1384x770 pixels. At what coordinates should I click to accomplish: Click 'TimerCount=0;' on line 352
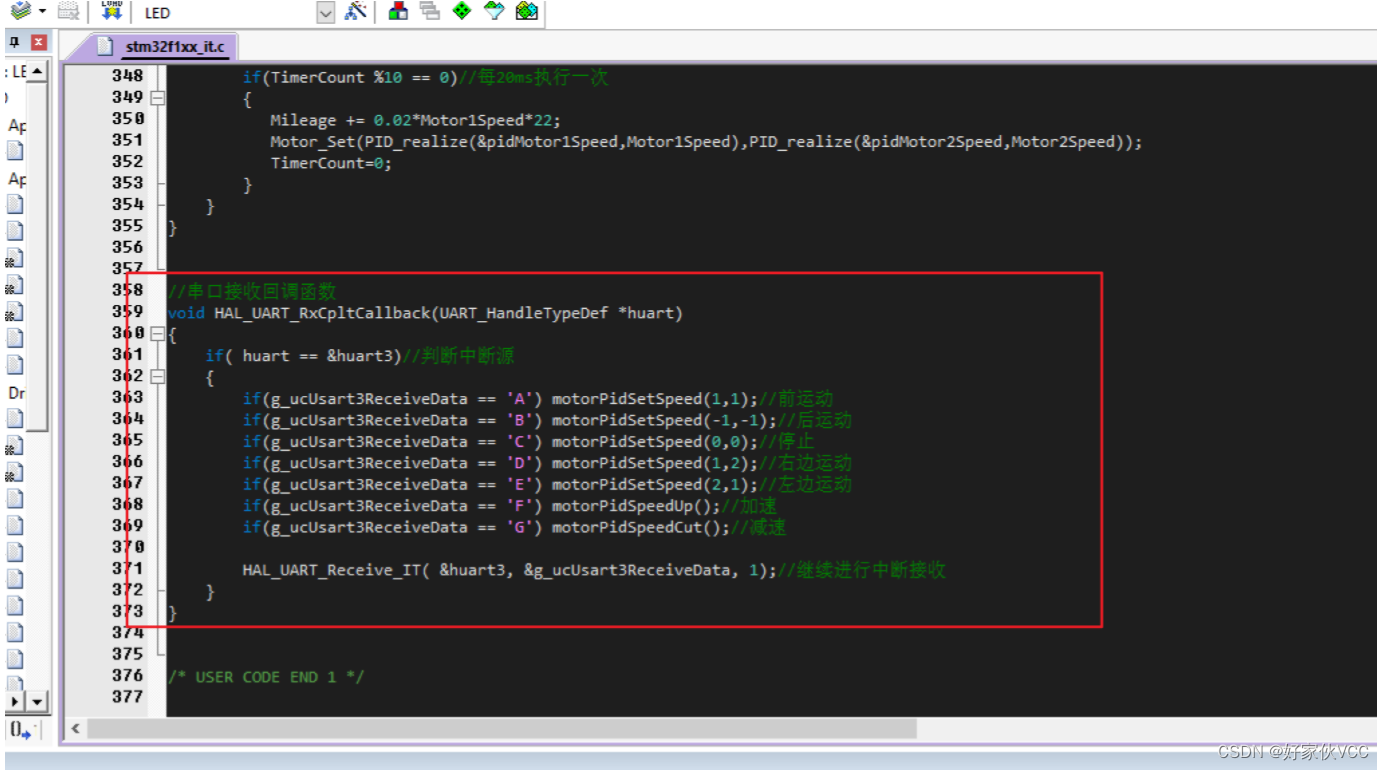click(331, 163)
